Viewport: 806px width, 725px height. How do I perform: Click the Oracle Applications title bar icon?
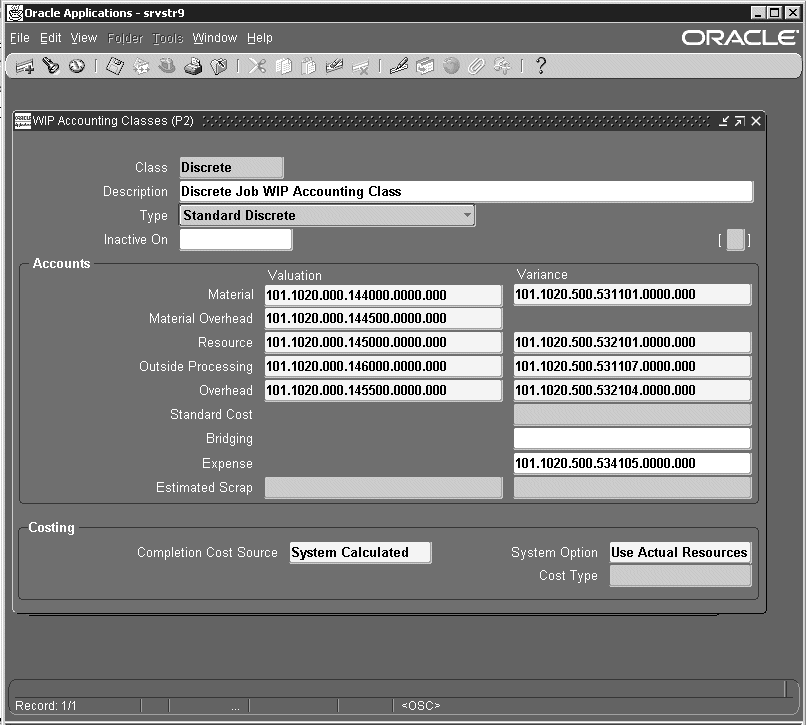click(x=15, y=13)
